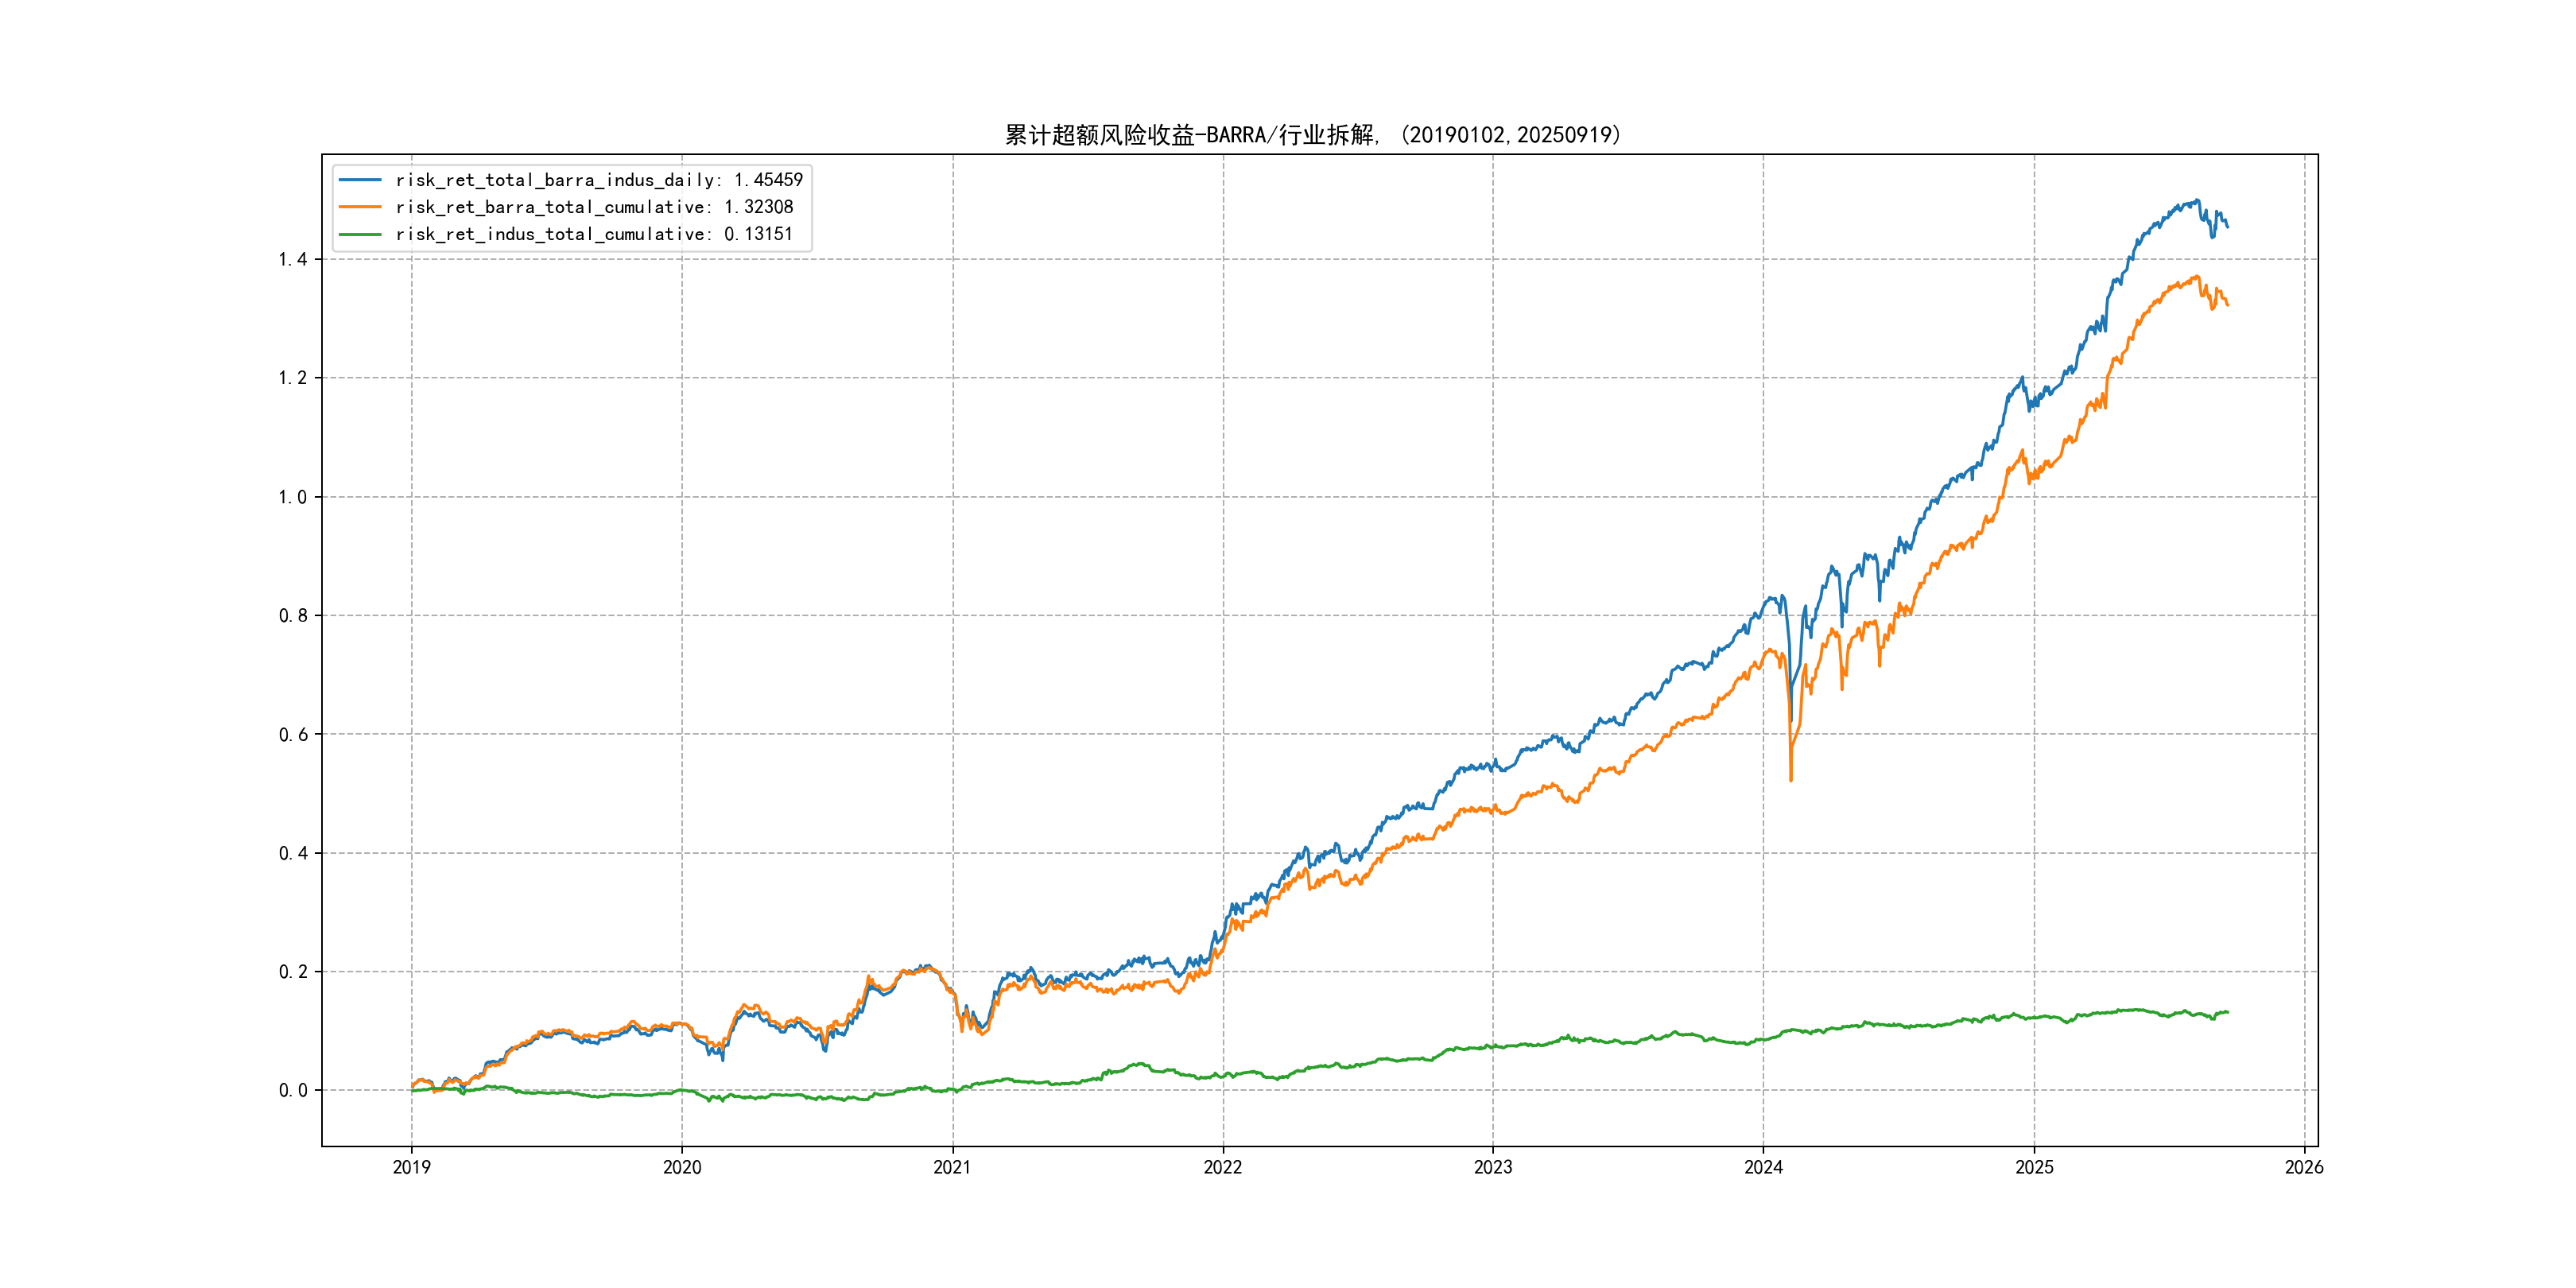Click the 0.8 y-axis tick label

pyautogui.click(x=293, y=616)
